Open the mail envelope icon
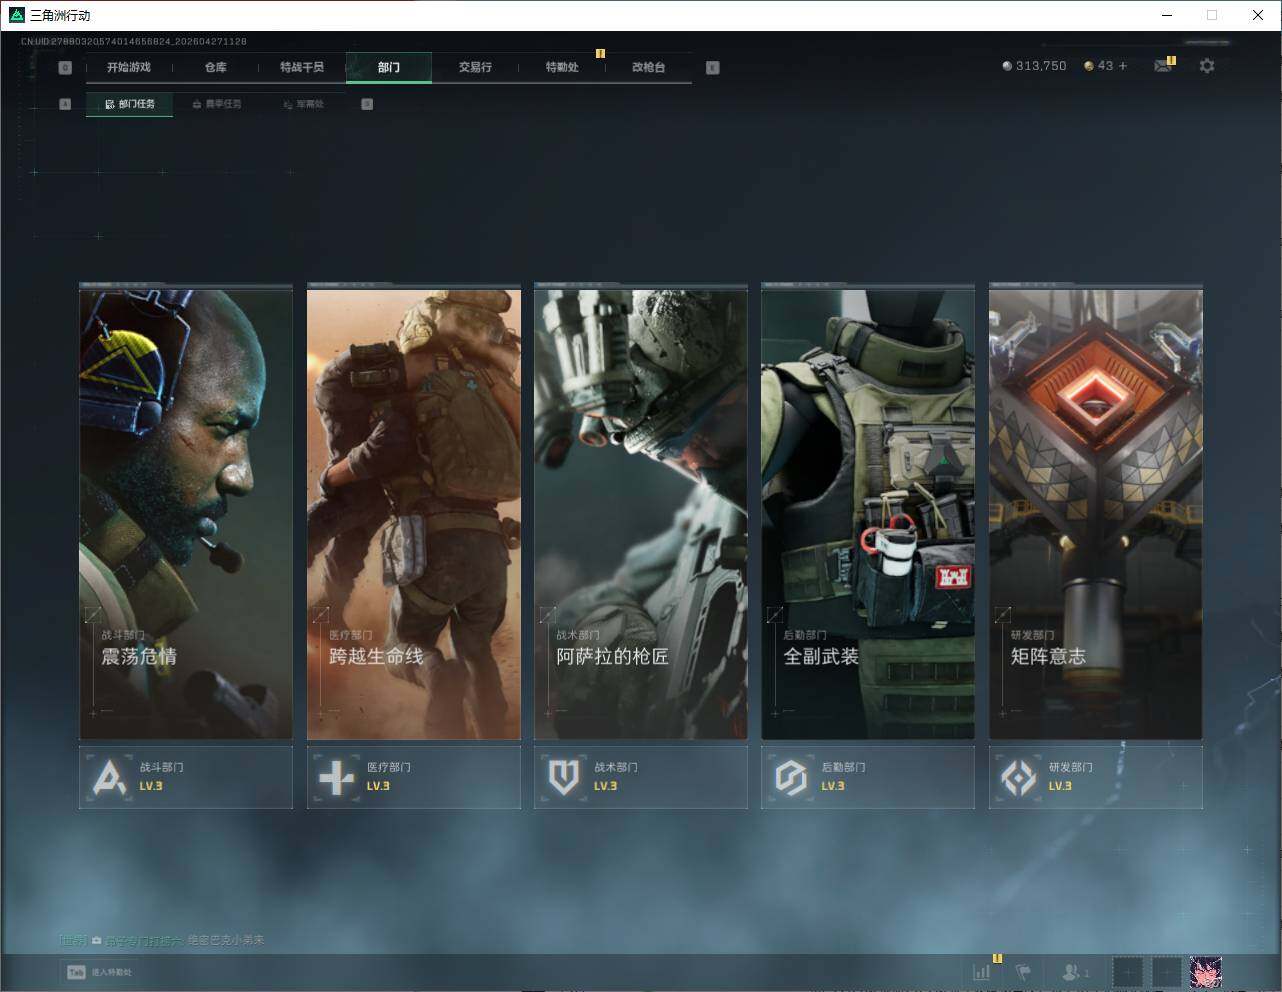Image resolution: width=1282 pixels, height=992 pixels. coord(1163,66)
